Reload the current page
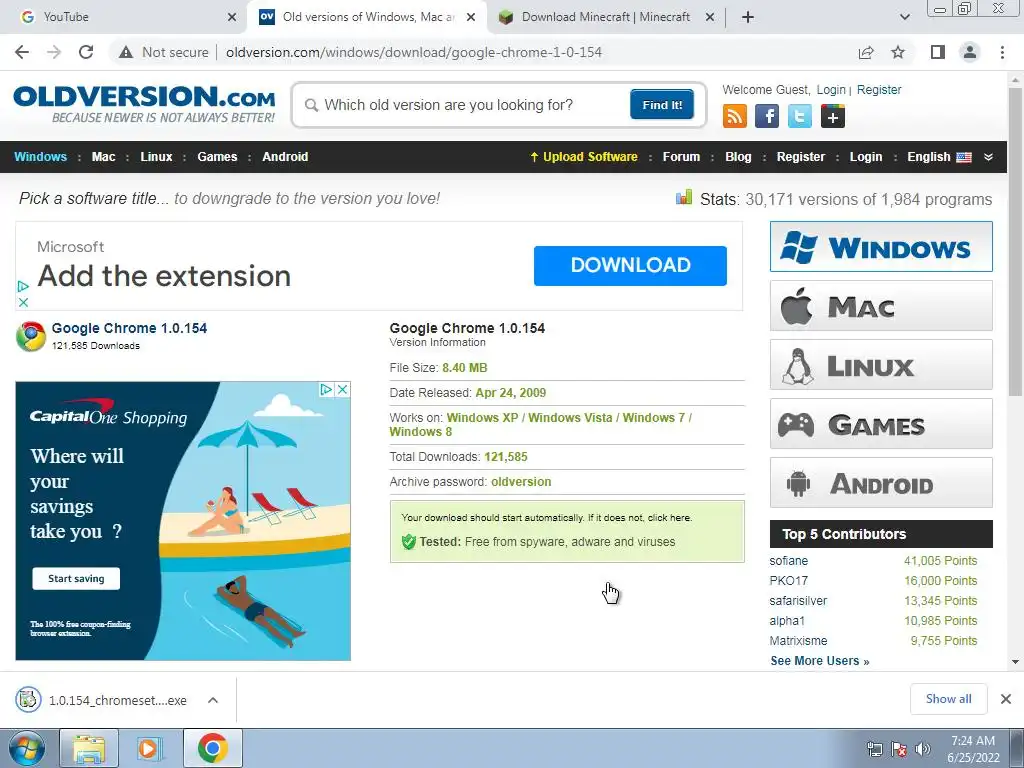 coord(86,52)
